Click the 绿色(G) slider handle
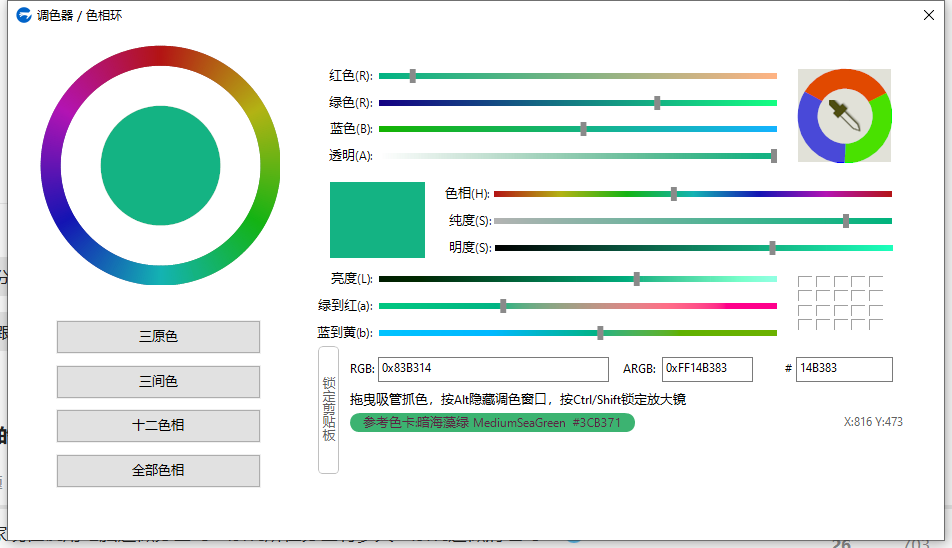This screenshot has width=952, height=548. [x=657, y=103]
